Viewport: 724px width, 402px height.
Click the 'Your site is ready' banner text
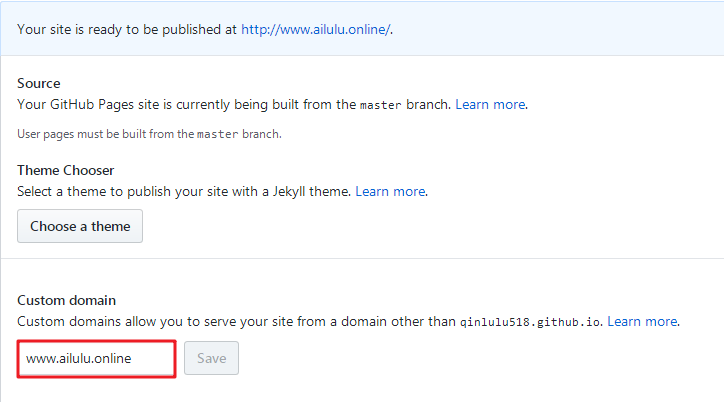tap(205, 30)
